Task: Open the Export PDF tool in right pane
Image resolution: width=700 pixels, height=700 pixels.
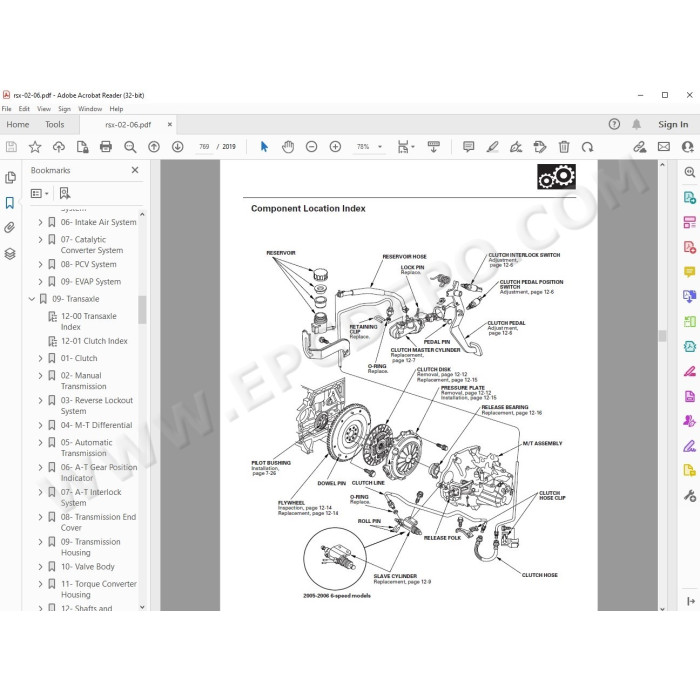Action: [x=690, y=197]
